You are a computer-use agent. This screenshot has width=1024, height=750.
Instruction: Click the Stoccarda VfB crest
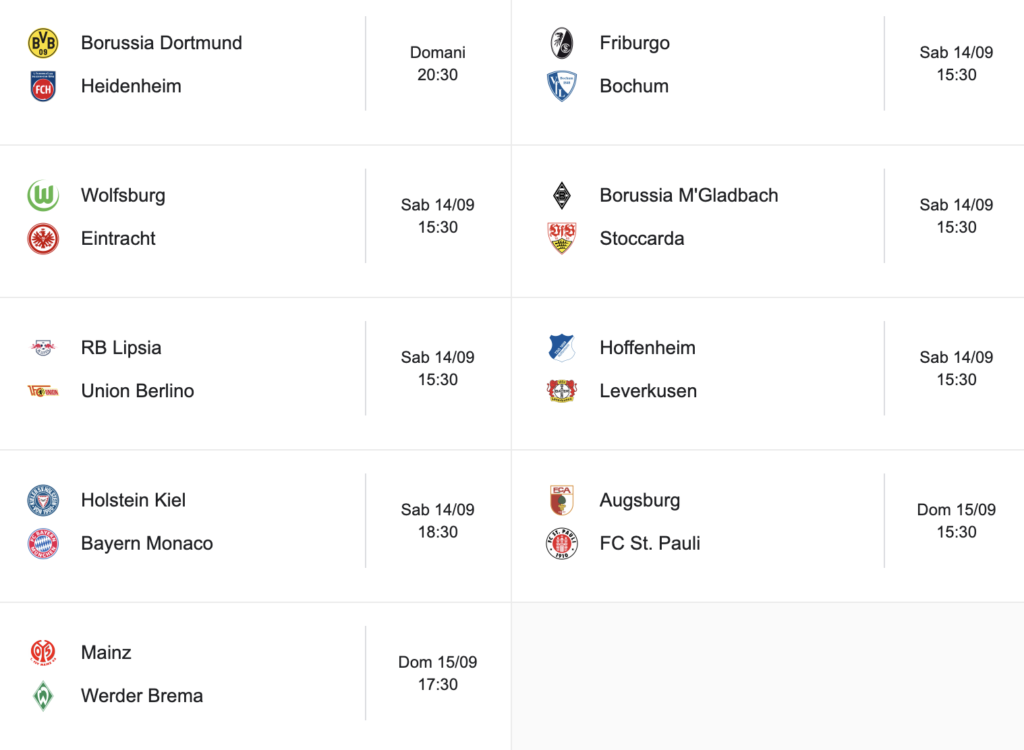click(x=562, y=238)
